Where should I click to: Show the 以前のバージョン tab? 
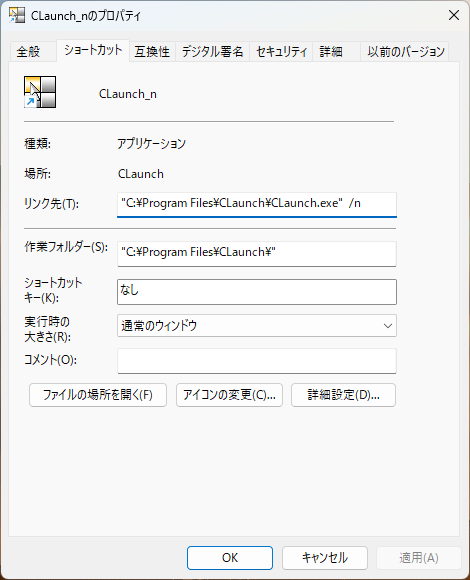(x=406, y=51)
